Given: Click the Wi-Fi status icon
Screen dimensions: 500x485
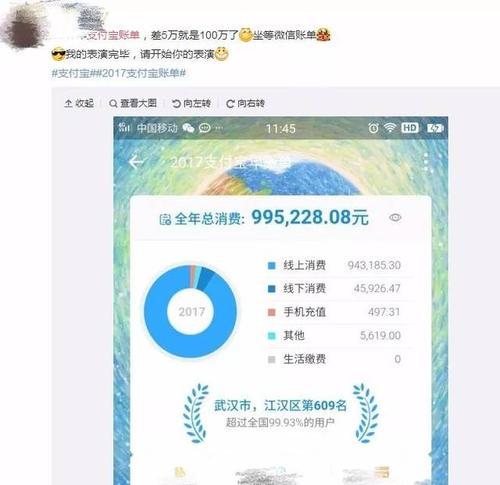Looking at the screenshot, I should pos(390,128).
